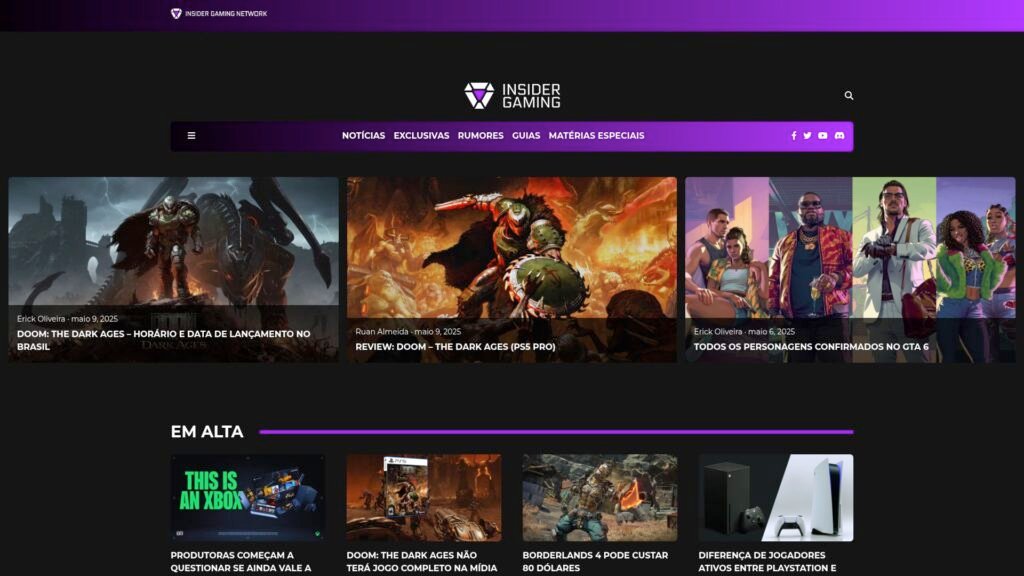This screenshot has height=576, width=1024.
Task: Click the search magnifier icon
Action: click(x=848, y=95)
